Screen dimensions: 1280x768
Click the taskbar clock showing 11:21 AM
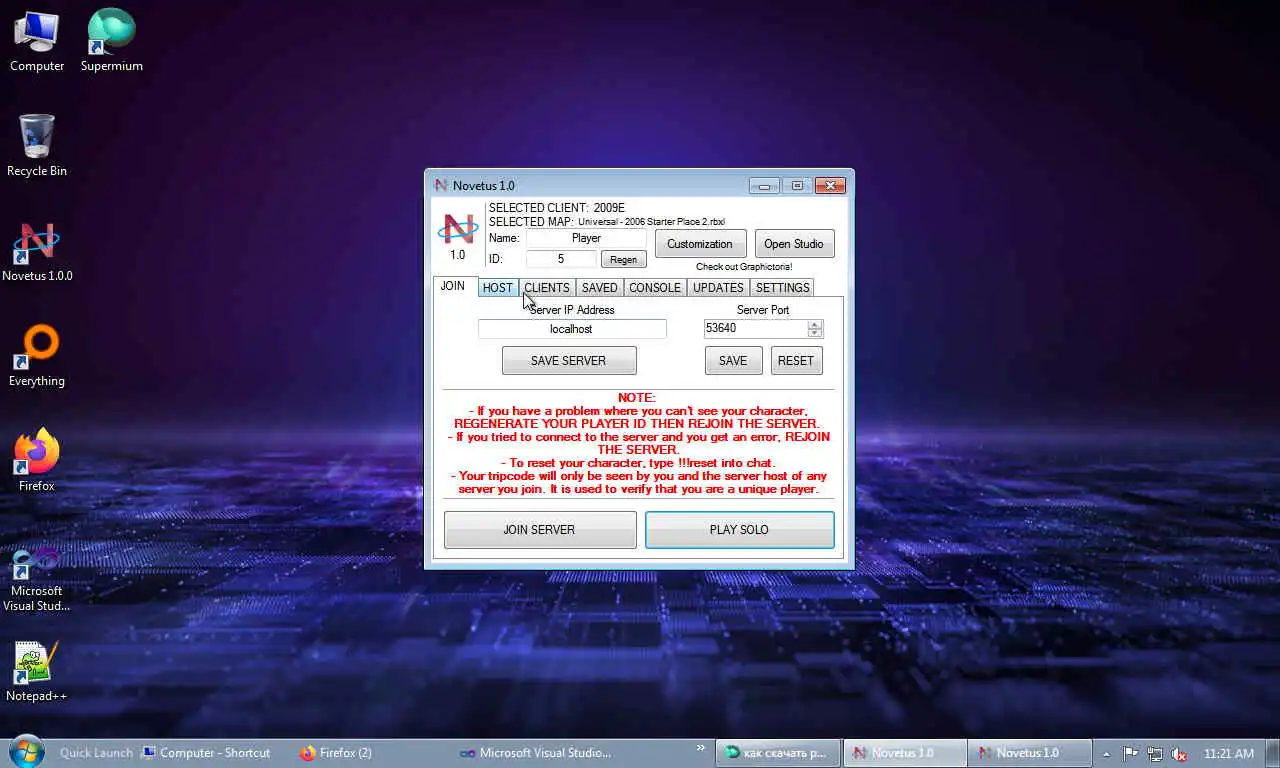tap(1229, 753)
